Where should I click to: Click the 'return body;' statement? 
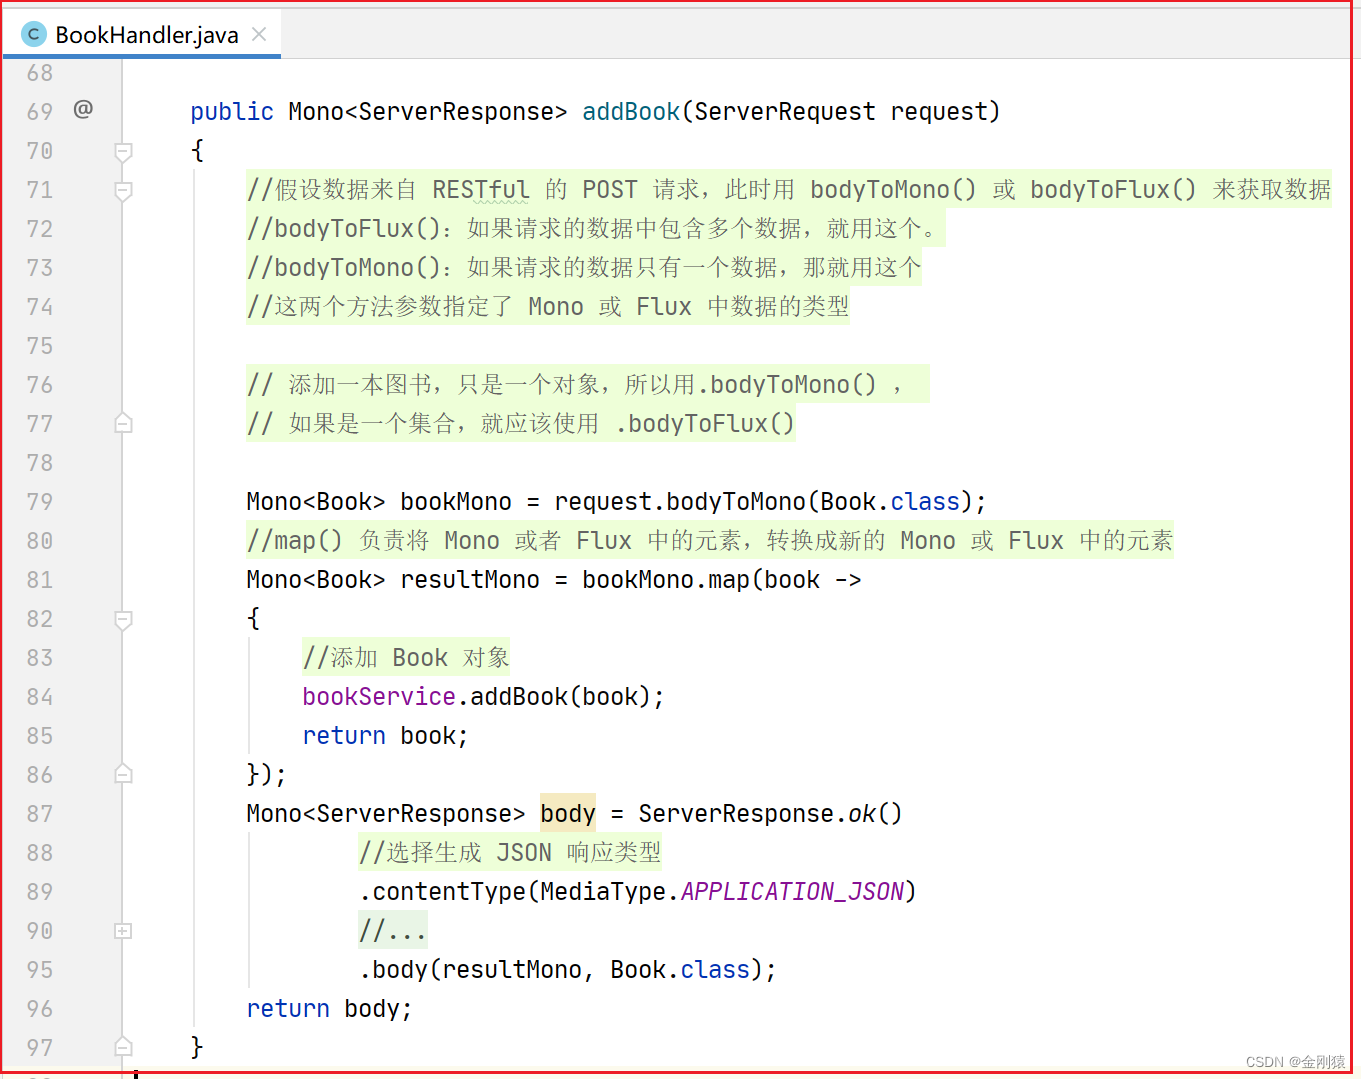click(x=329, y=1009)
